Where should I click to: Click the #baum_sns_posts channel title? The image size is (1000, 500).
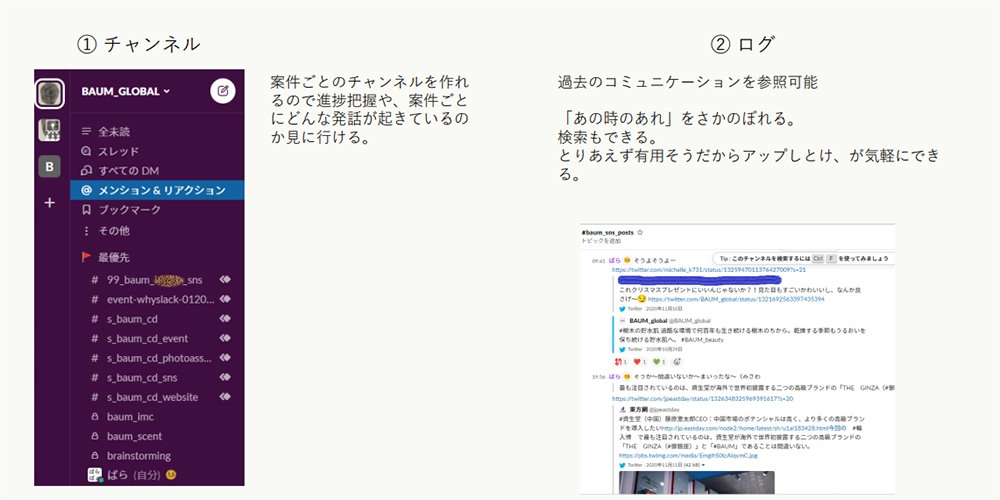[608, 233]
